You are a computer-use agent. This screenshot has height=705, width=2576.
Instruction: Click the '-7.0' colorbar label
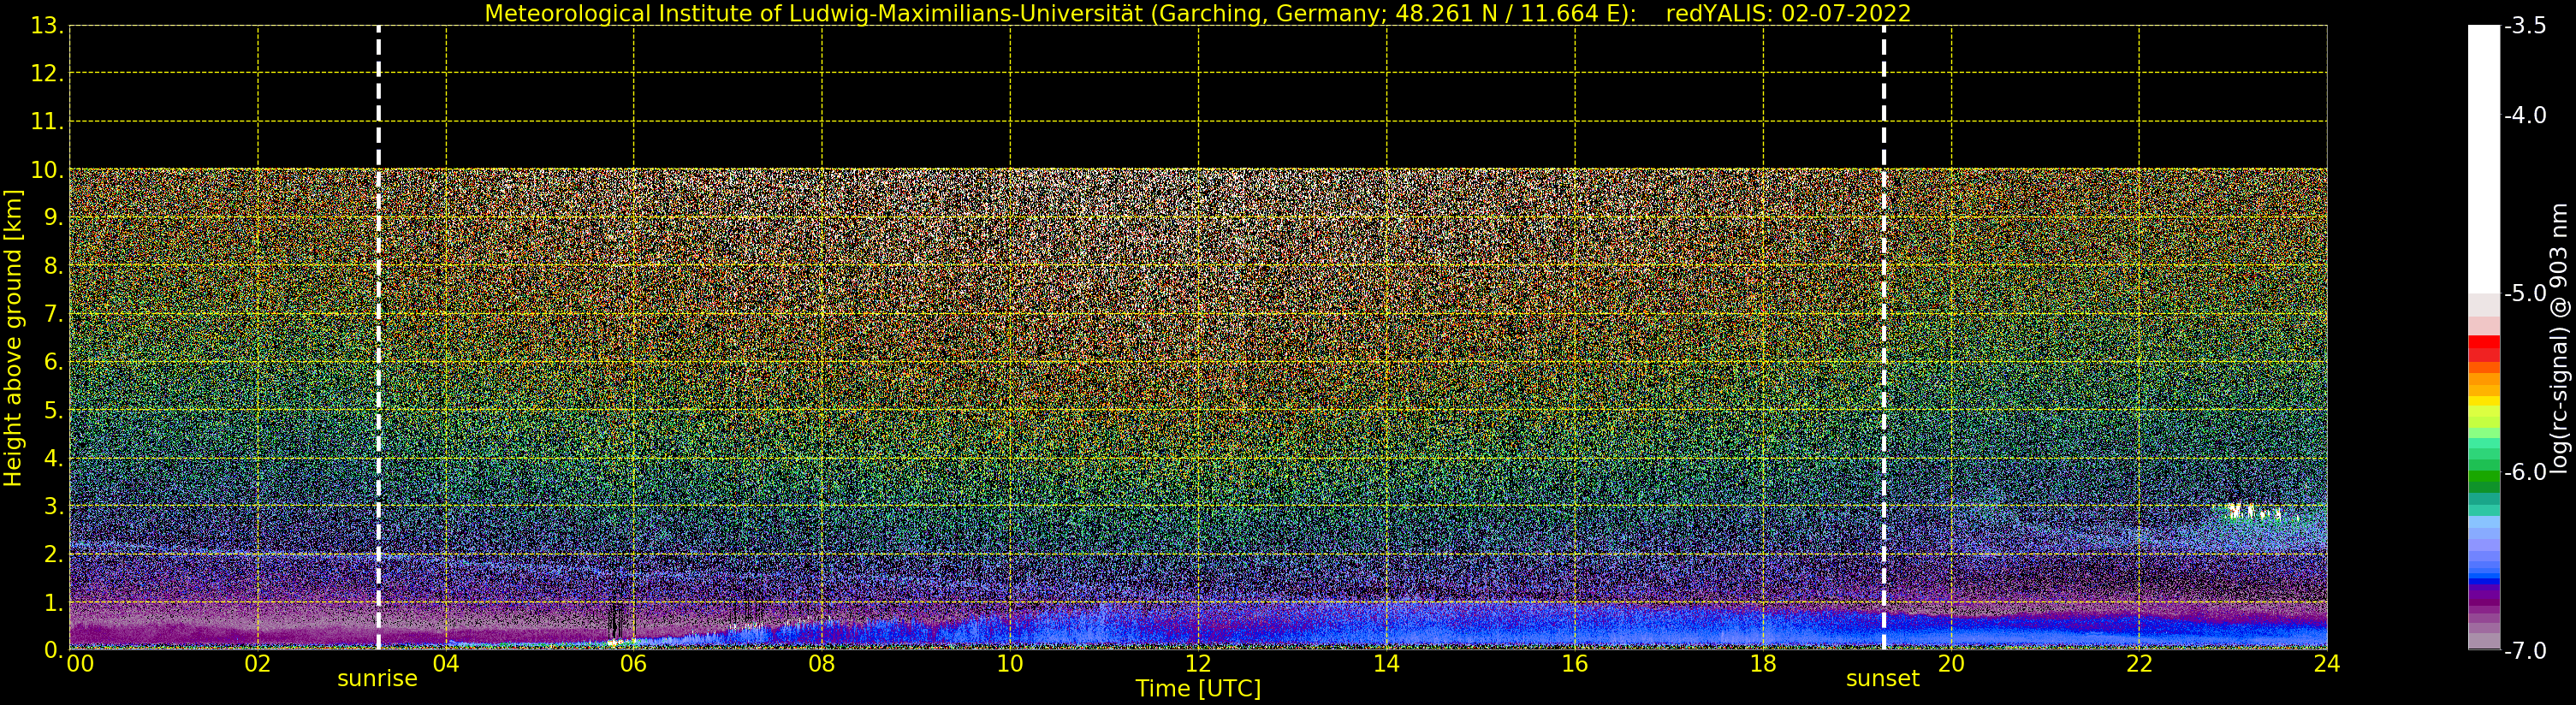(2525, 651)
